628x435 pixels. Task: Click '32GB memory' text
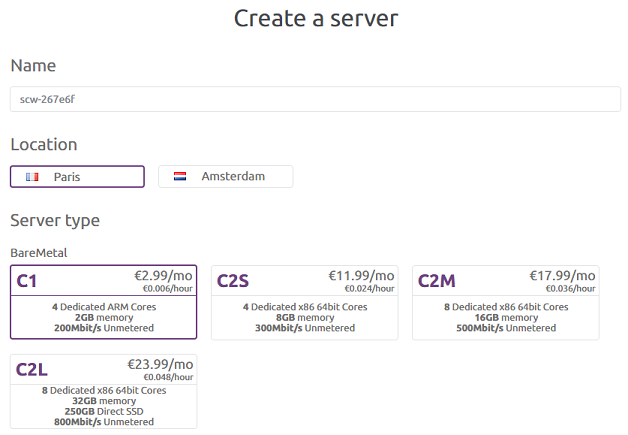[104, 401]
